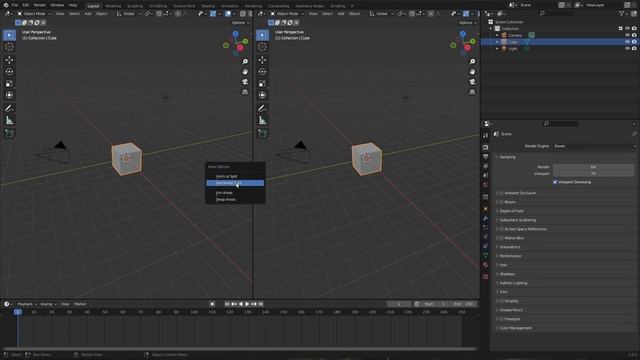Select the Measure tool in left viewport

pyautogui.click(x=9, y=120)
